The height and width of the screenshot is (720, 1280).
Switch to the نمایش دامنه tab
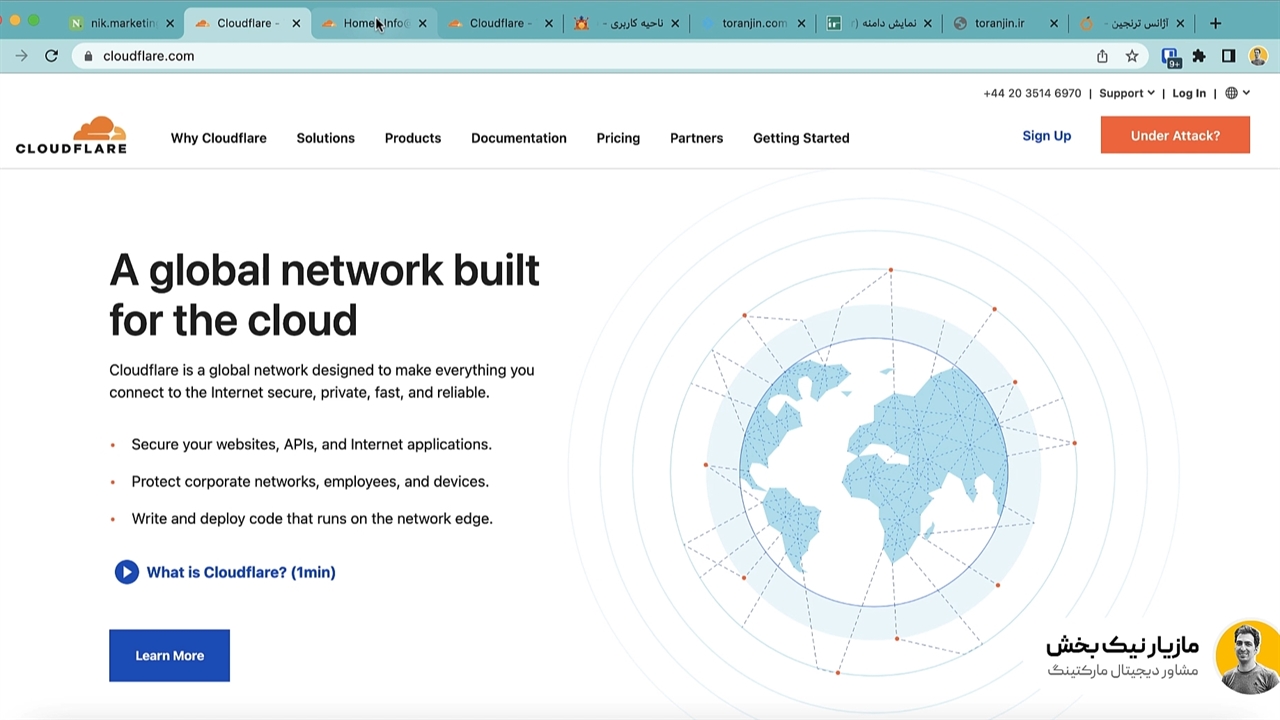pyautogui.click(x=879, y=23)
